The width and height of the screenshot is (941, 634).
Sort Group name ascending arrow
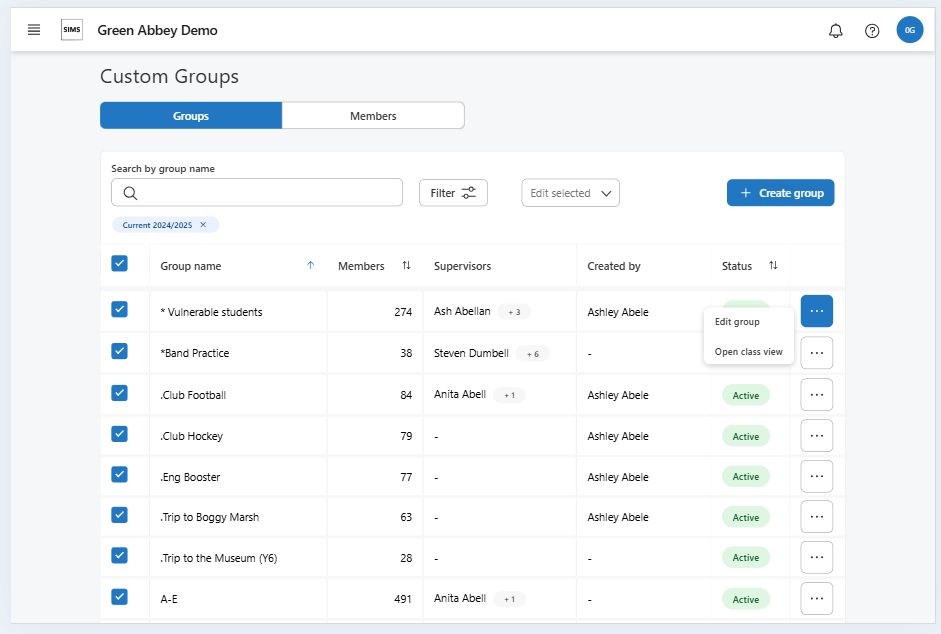pyautogui.click(x=310, y=266)
